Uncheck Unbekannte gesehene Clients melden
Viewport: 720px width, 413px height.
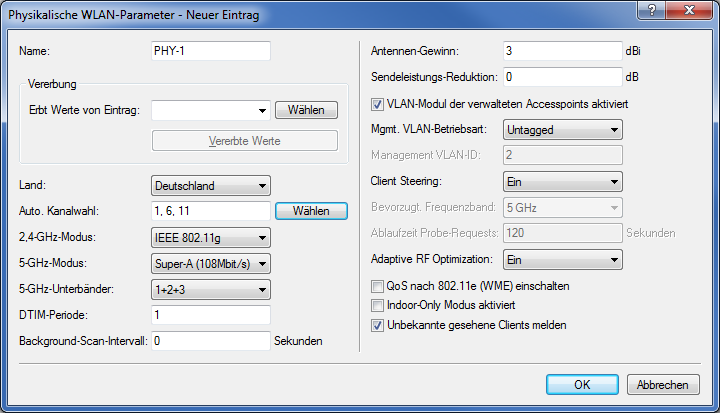377,325
